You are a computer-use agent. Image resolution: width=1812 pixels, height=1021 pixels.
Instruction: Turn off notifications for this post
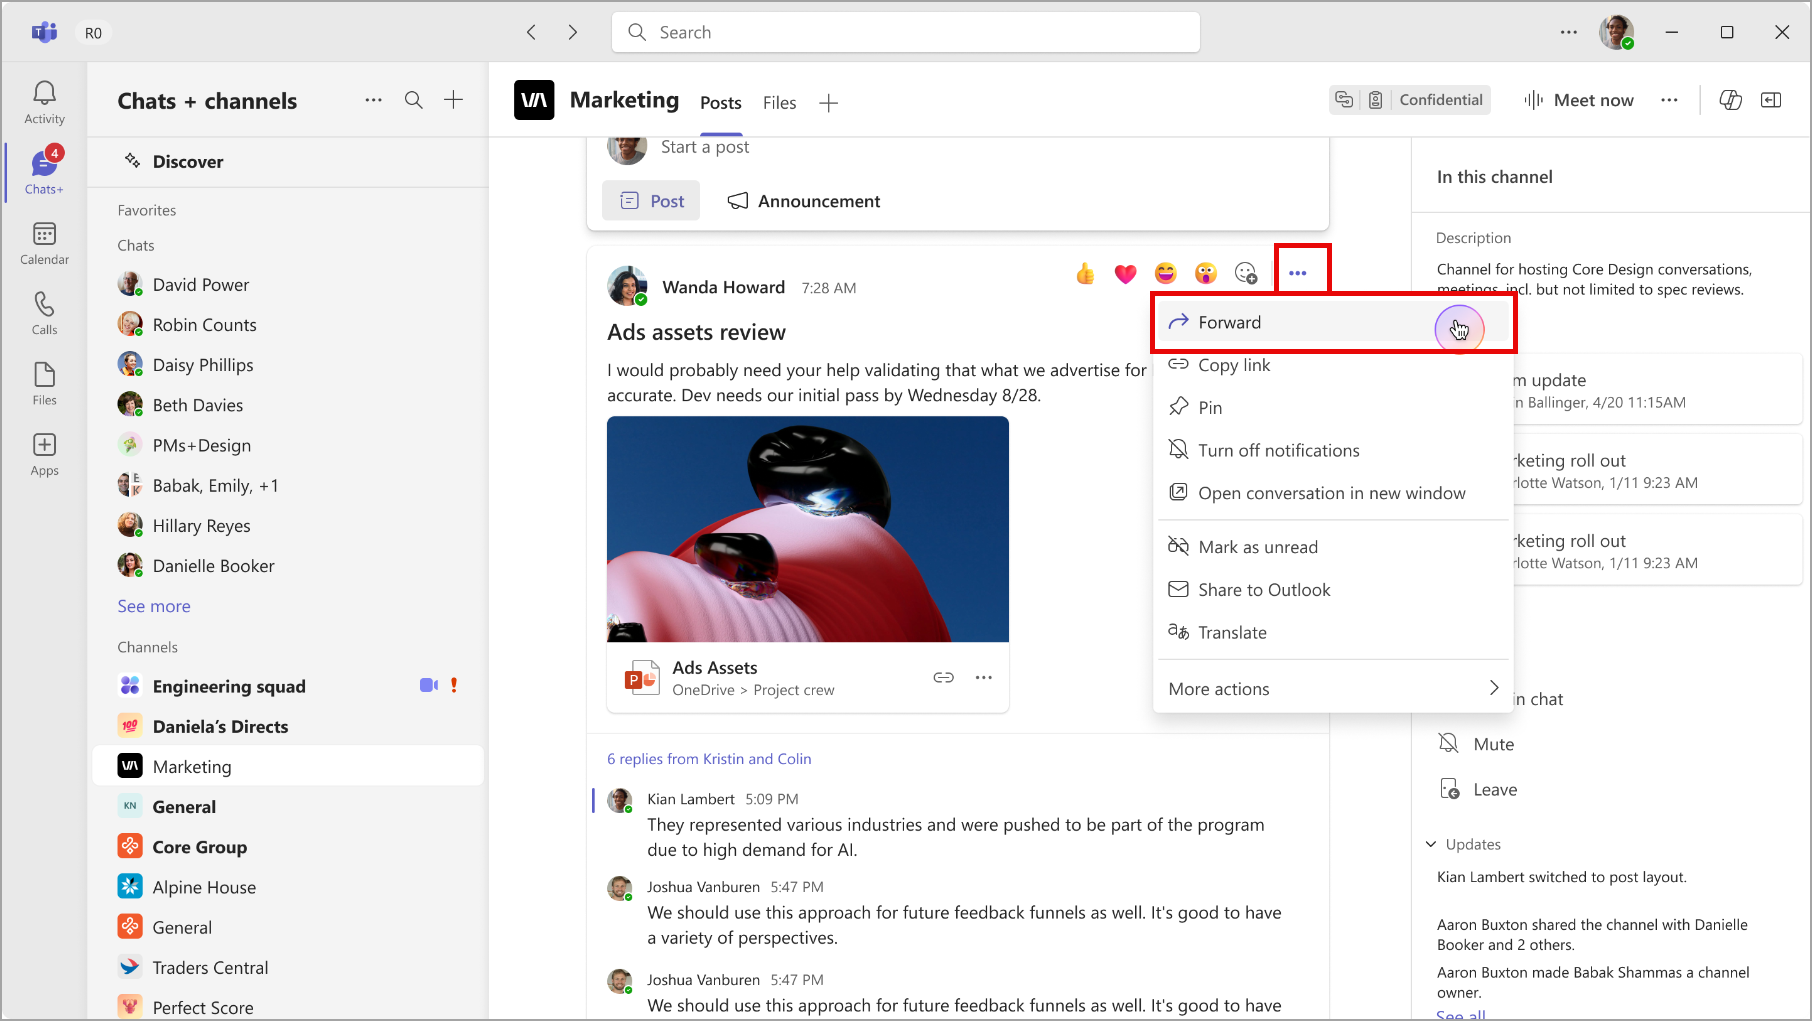click(1278, 451)
